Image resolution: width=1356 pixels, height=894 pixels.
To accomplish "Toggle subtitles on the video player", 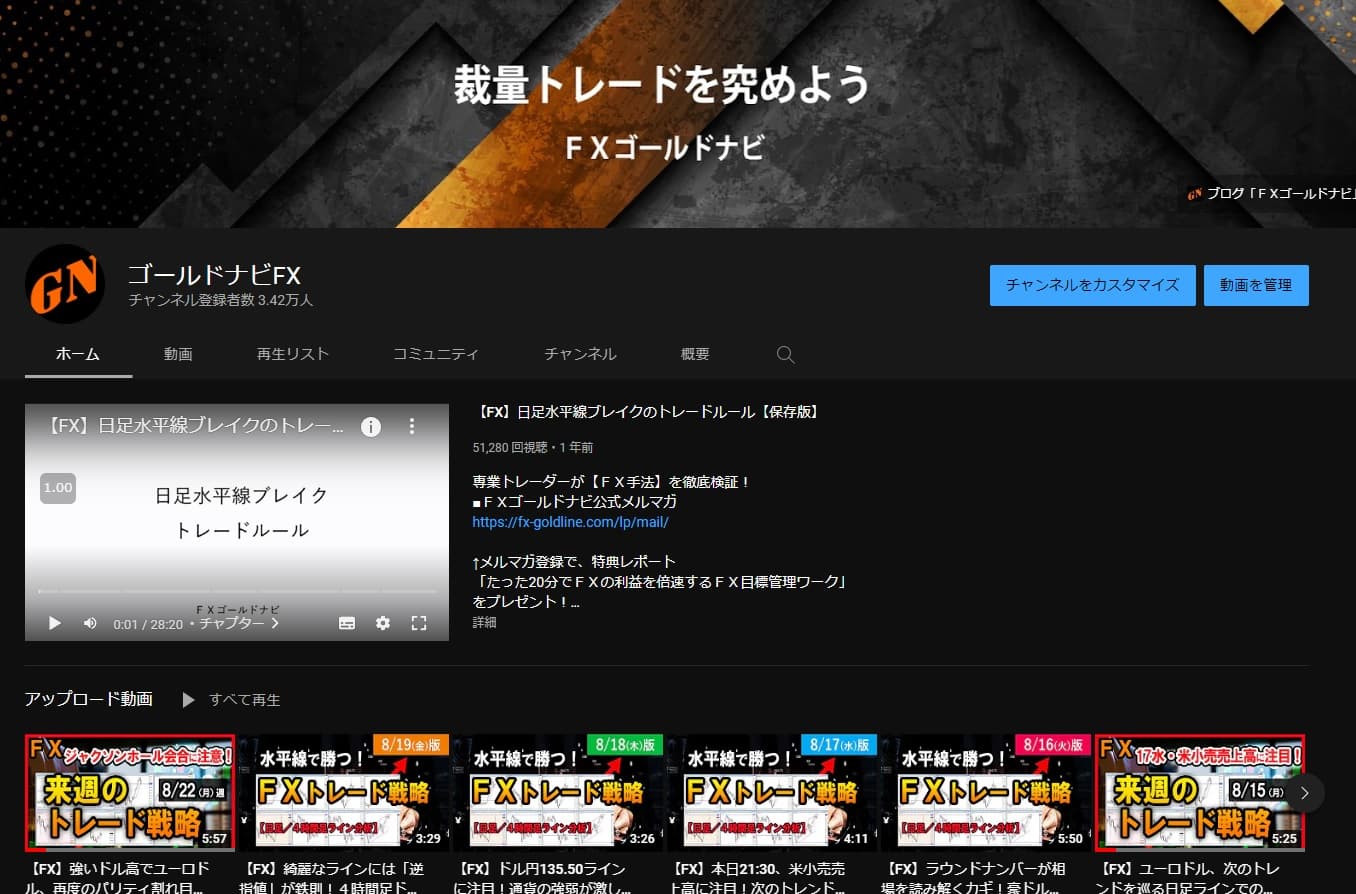I will click(x=347, y=623).
